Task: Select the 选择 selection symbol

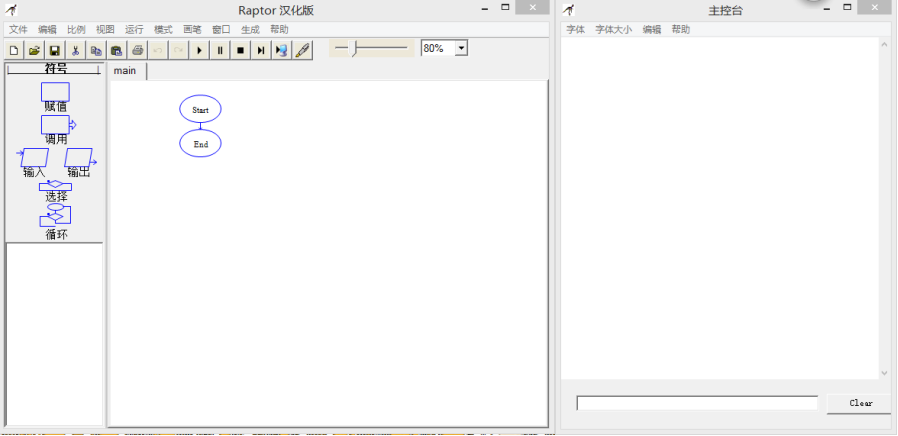Action: point(56,186)
